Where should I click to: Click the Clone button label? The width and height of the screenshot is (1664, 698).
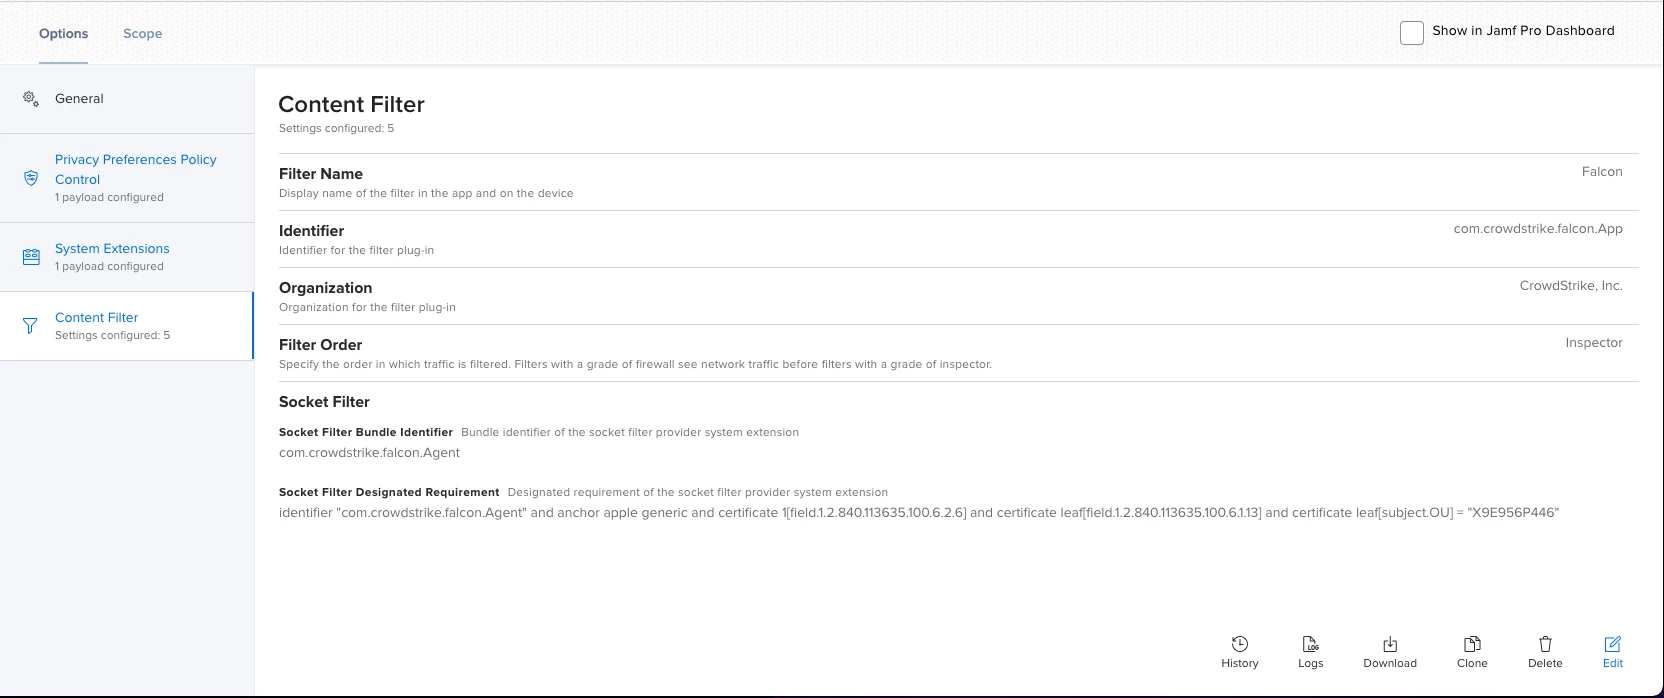click(x=1472, y=663)
